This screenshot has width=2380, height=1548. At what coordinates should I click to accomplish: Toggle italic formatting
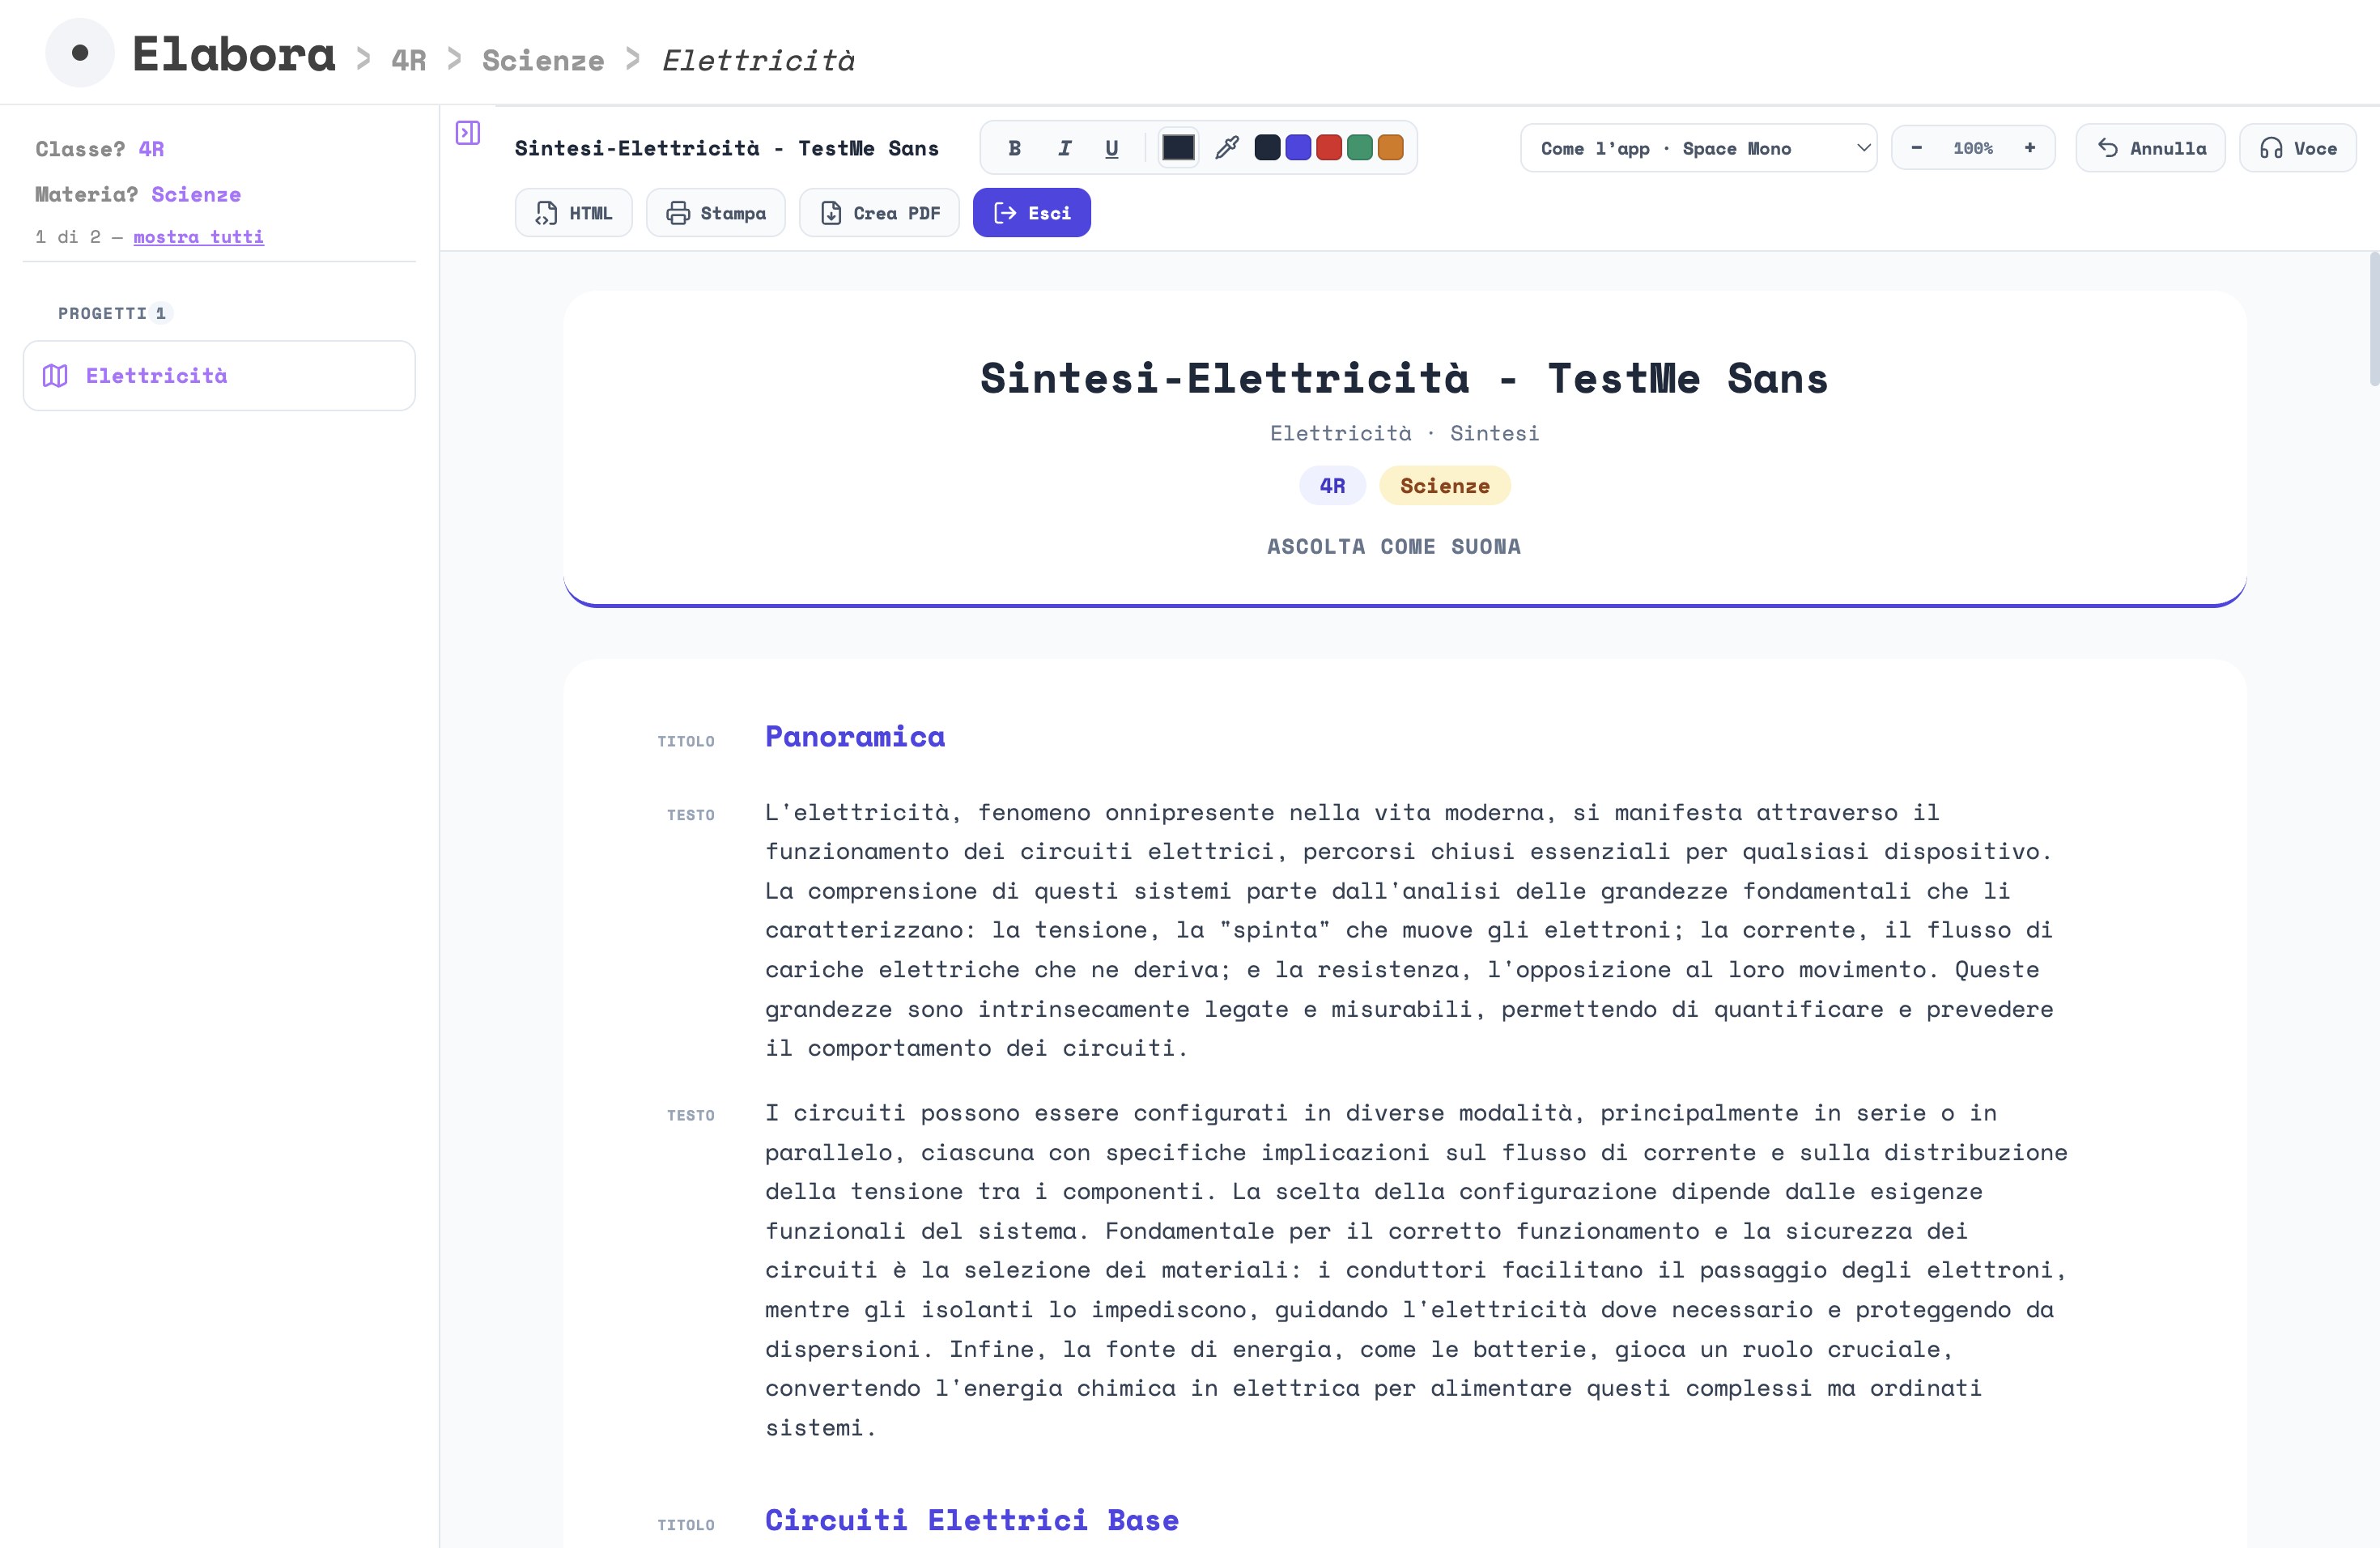[1064, 148]
